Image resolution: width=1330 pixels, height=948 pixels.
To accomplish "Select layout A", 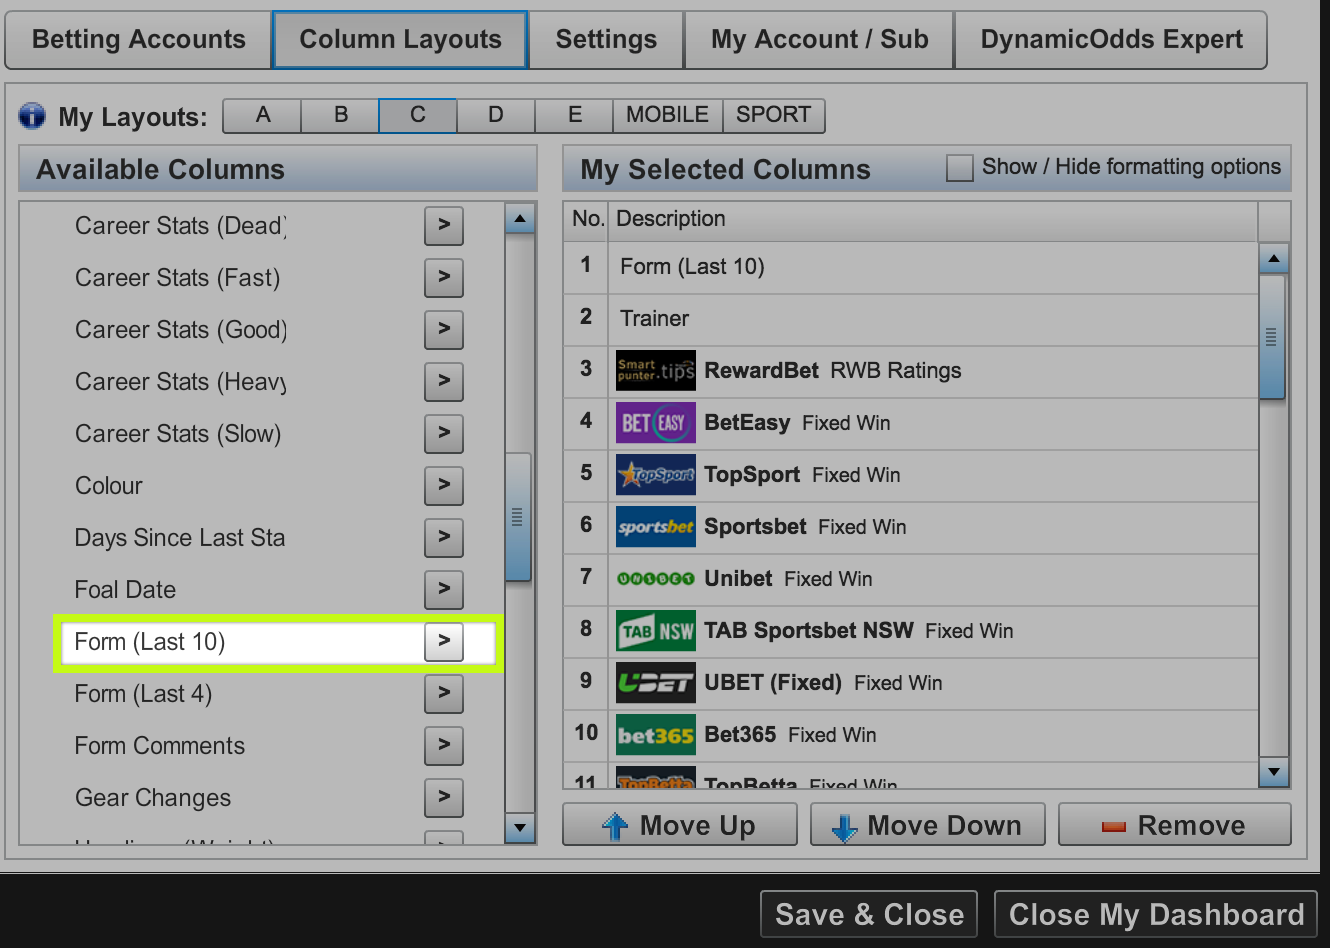I will click(262, 115).
